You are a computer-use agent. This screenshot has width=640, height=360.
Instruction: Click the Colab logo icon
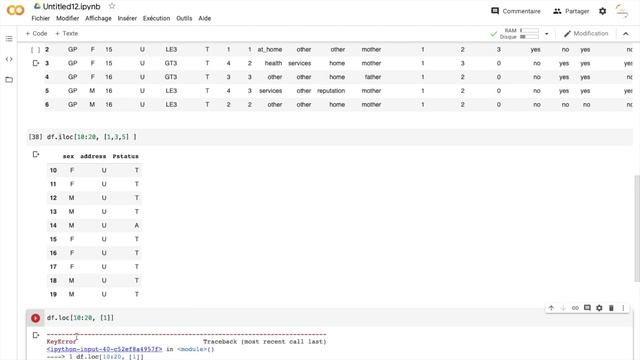coord(16,10)
